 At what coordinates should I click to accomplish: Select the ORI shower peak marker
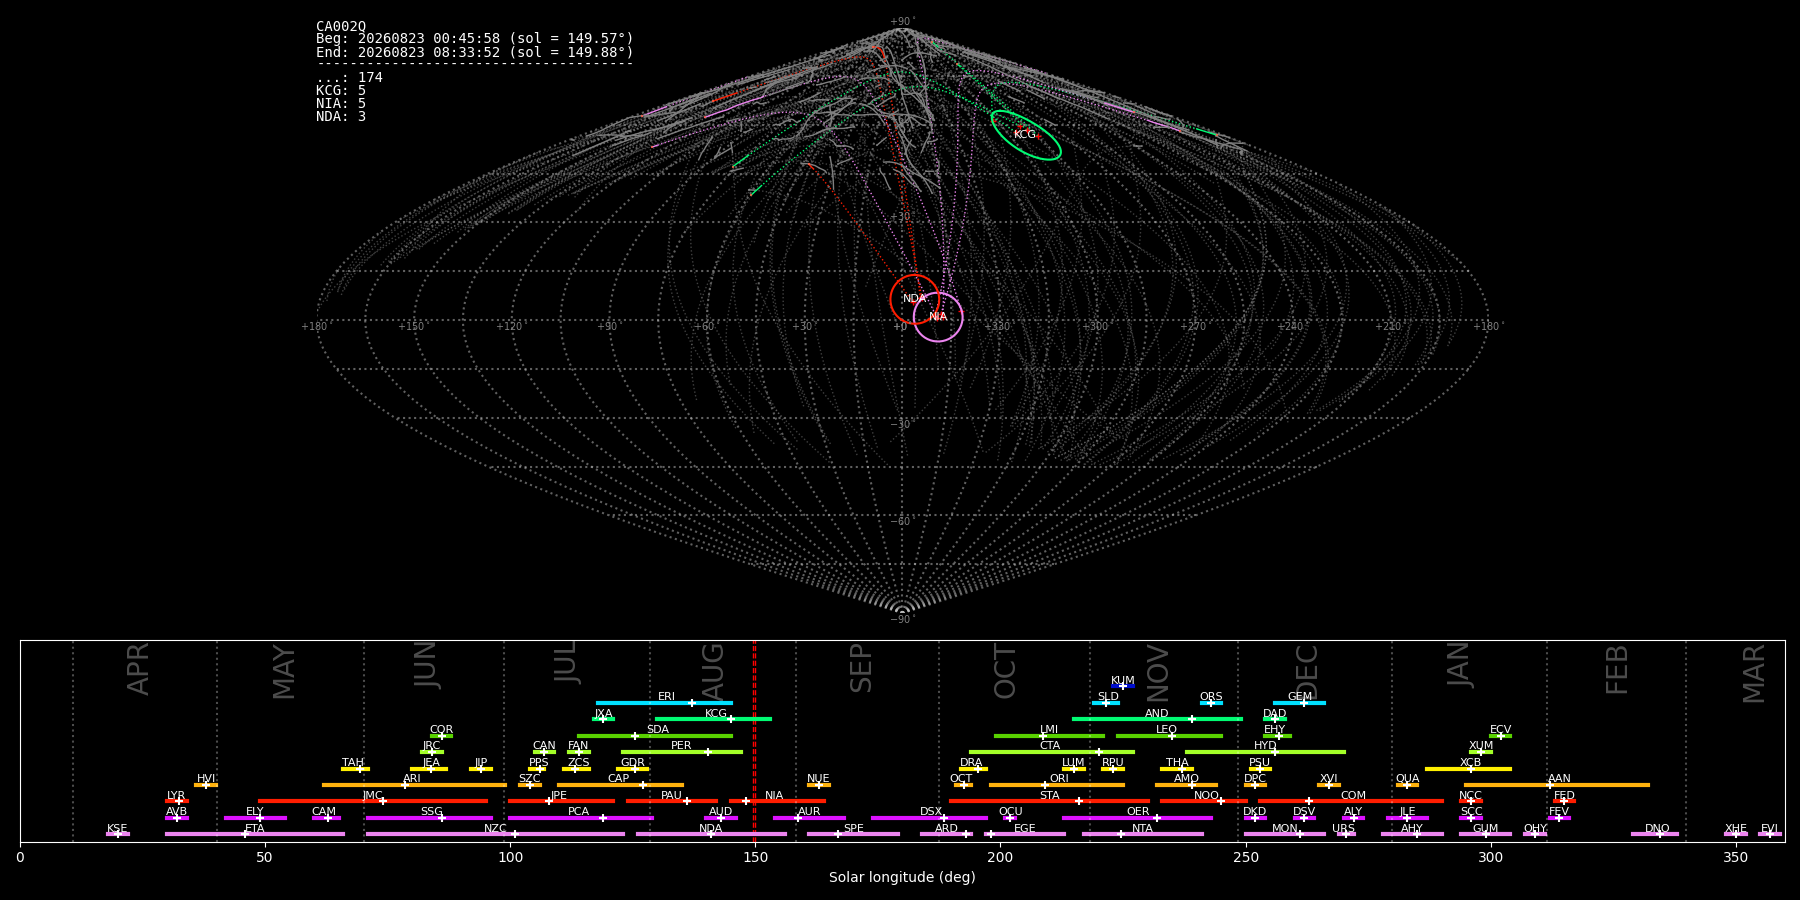(1046, 785)
